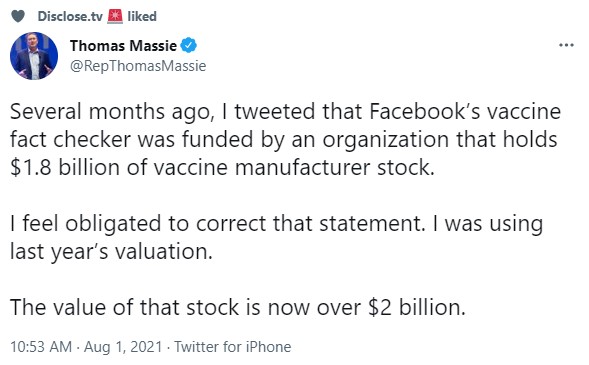
Task: Open Thomas Massie's profile picture
Action: pos(34,56)
